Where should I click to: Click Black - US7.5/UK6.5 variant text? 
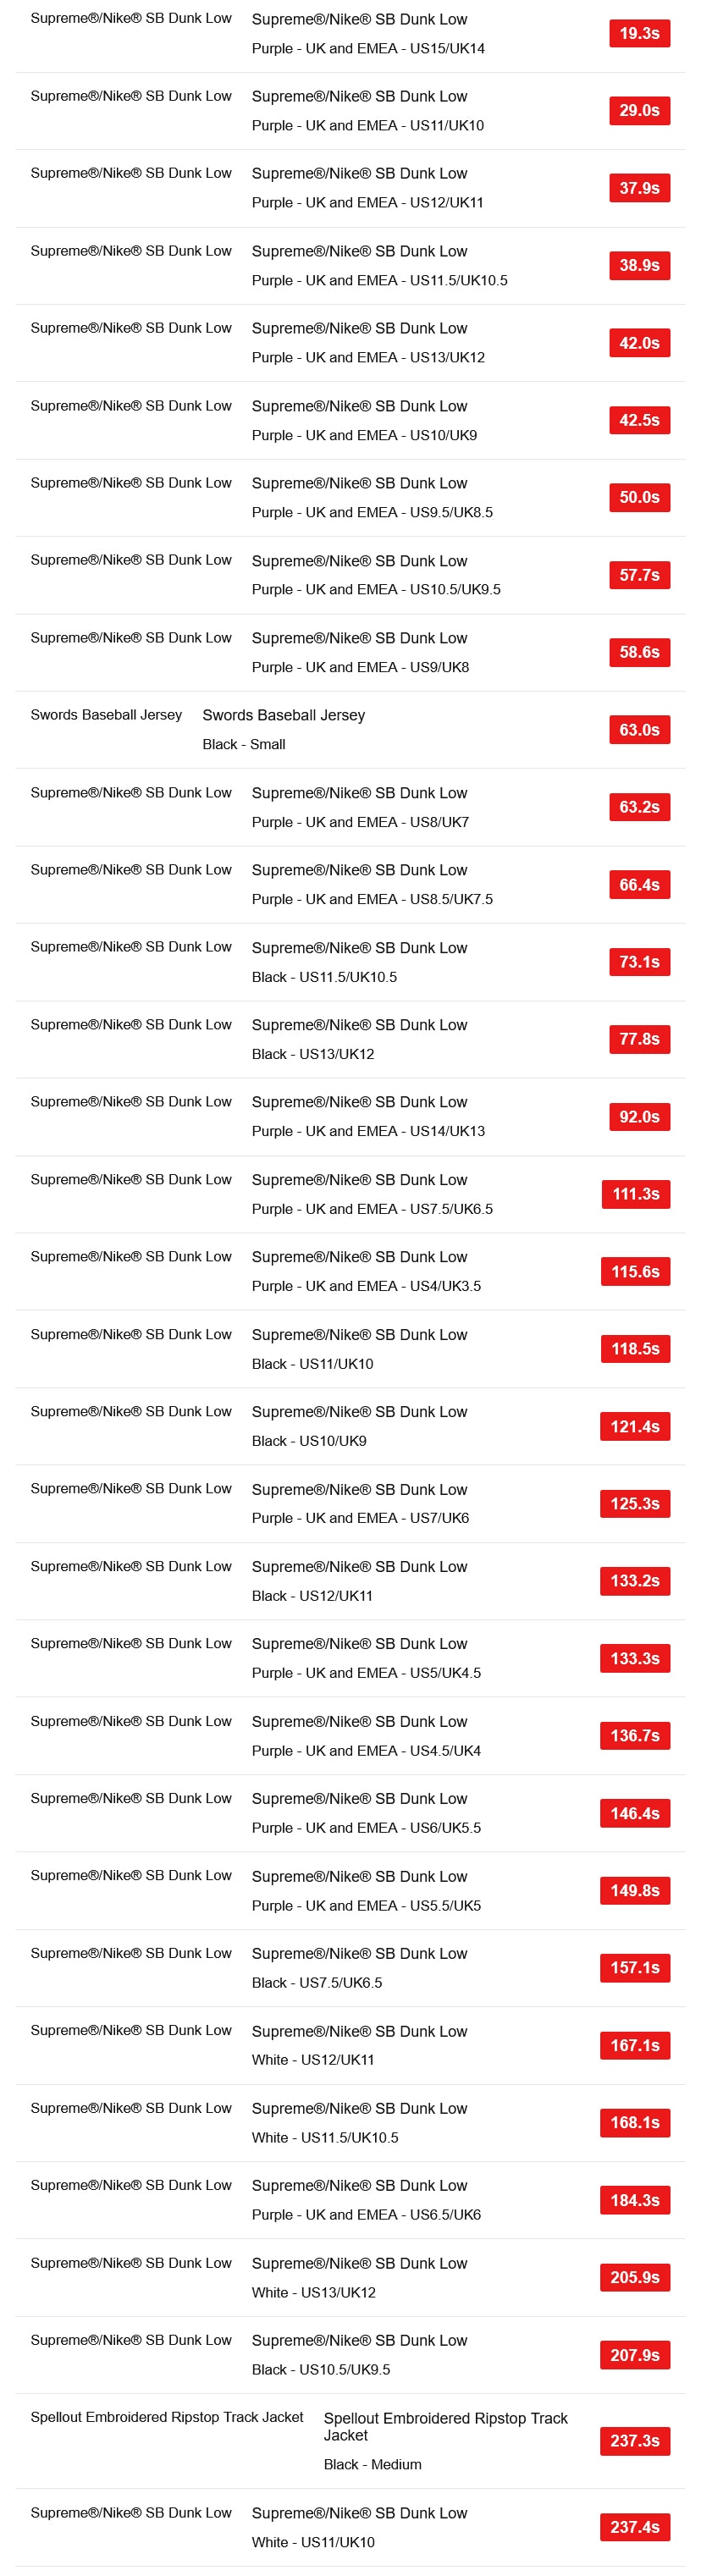(316, 1982)
